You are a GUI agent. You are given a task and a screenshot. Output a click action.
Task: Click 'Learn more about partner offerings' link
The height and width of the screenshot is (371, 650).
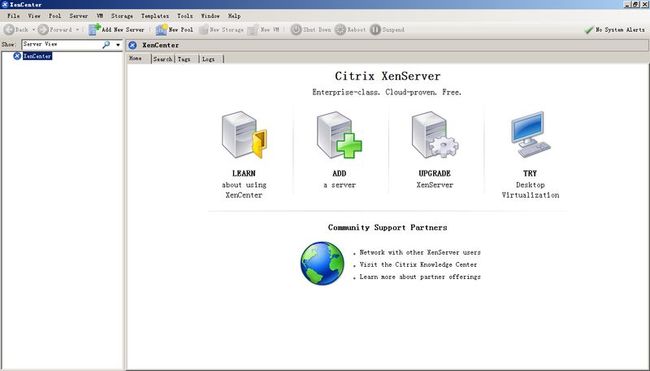coord(420,276)
